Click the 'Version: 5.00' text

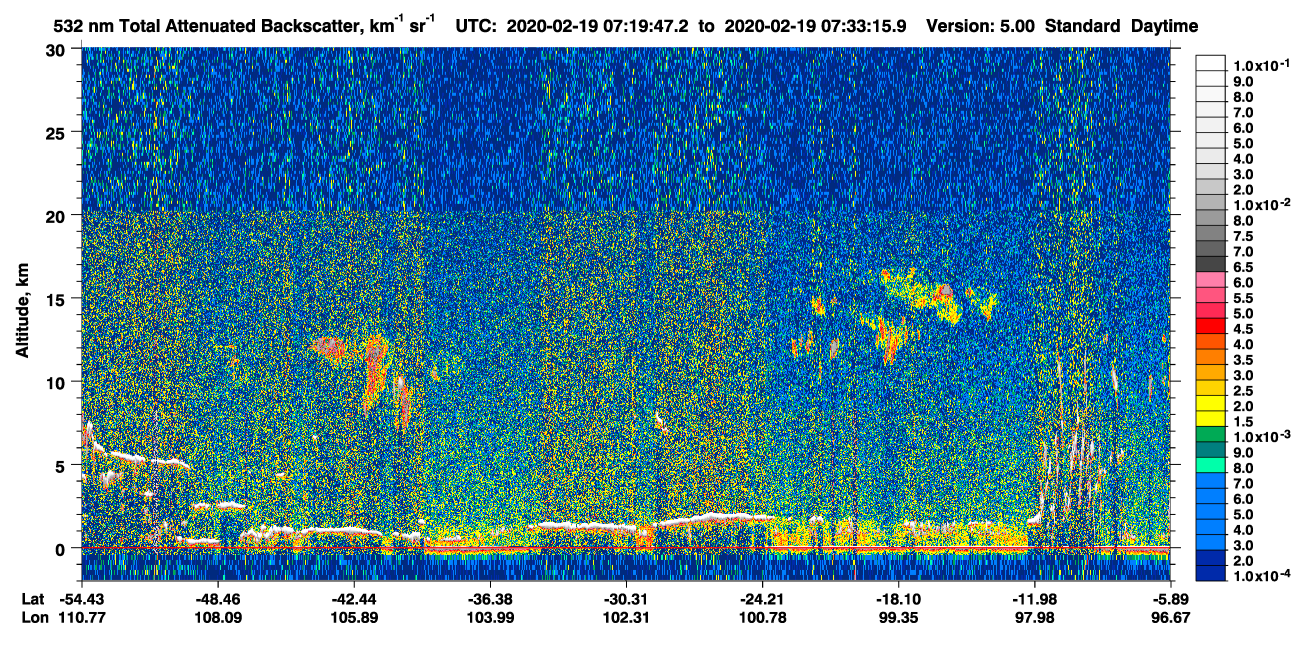pyautogui.click(x=981, y=26)
